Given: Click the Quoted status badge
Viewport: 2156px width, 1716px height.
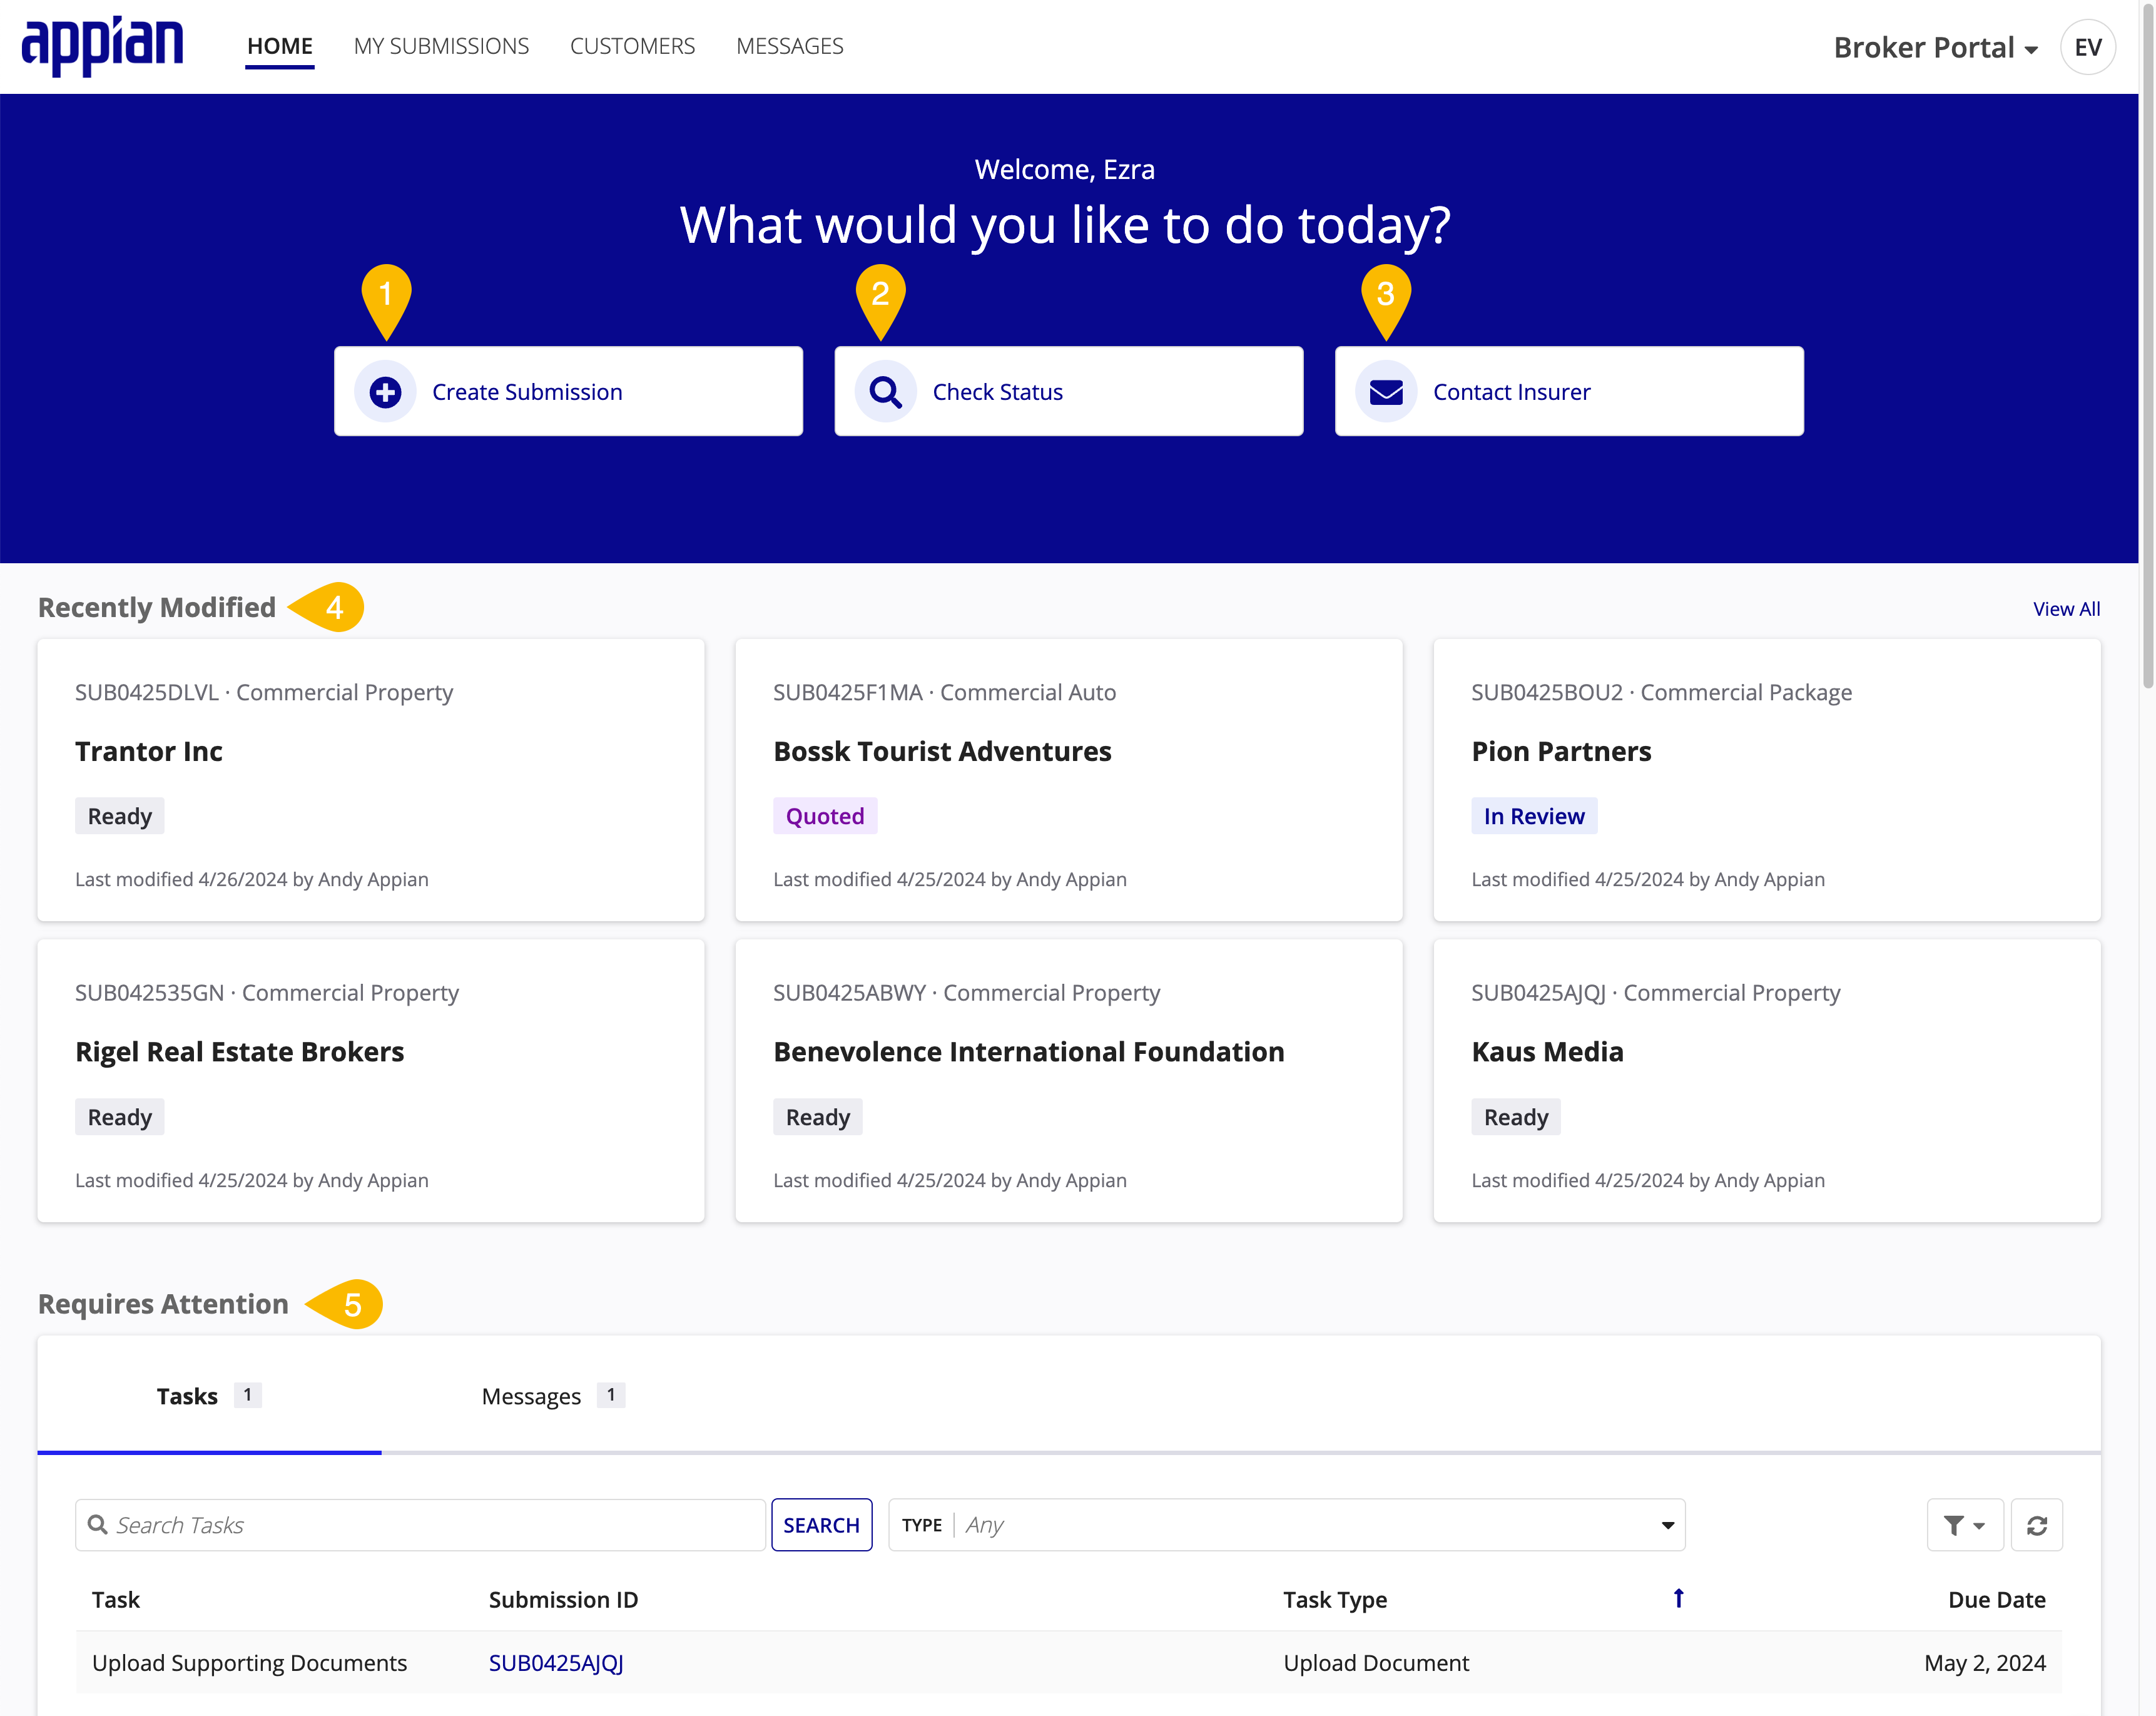Looking at the screenshot, I should point(825,816).
